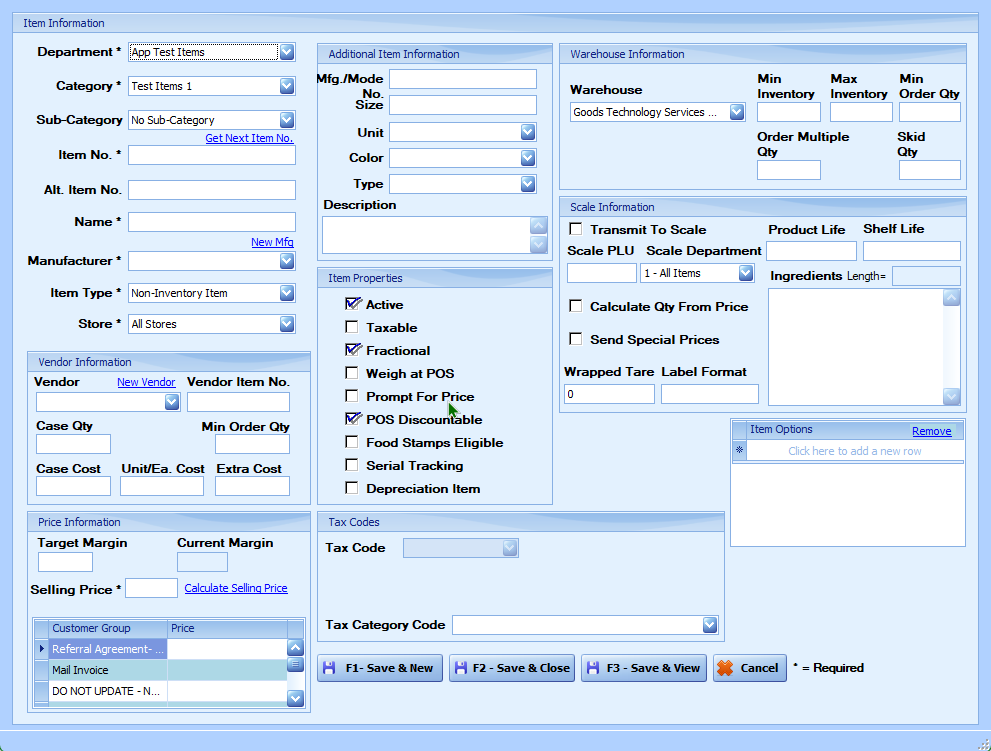The height and width of the screenshot is (751, 991).
Task: Click the Calculate Selling Price link
Action: [236, 588]
